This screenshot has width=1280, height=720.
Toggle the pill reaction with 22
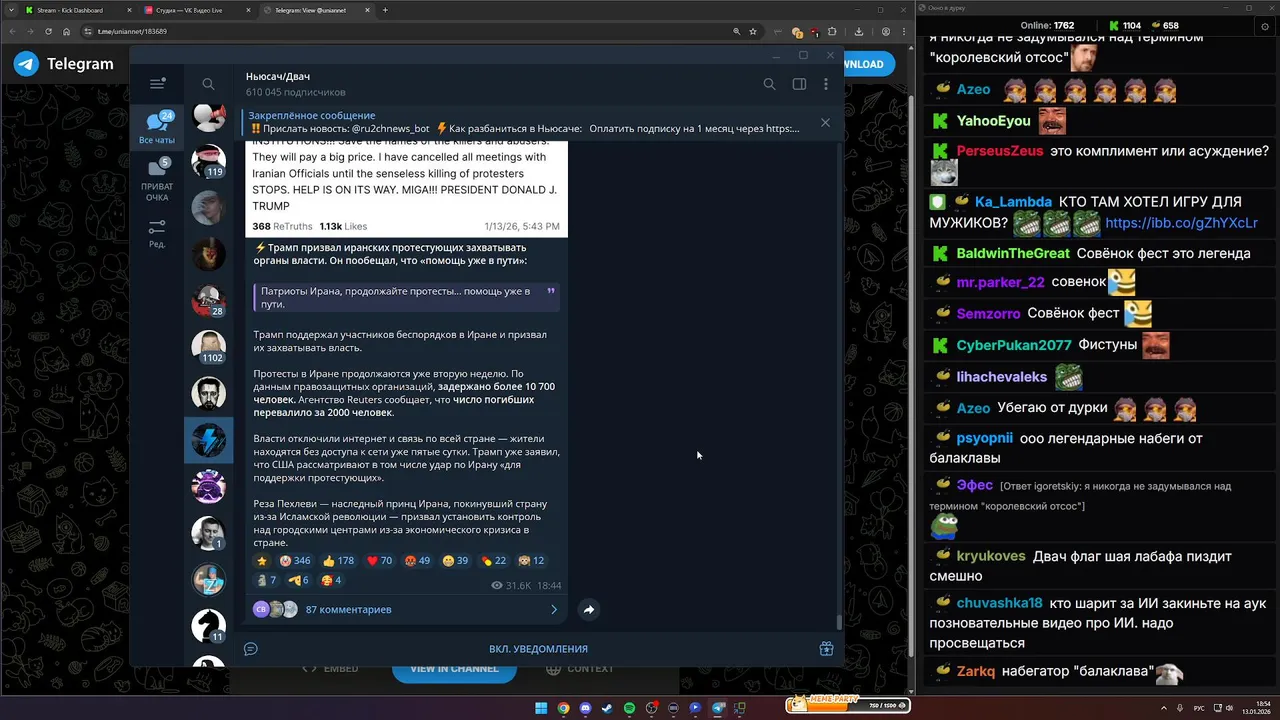(x=494, y=561)
